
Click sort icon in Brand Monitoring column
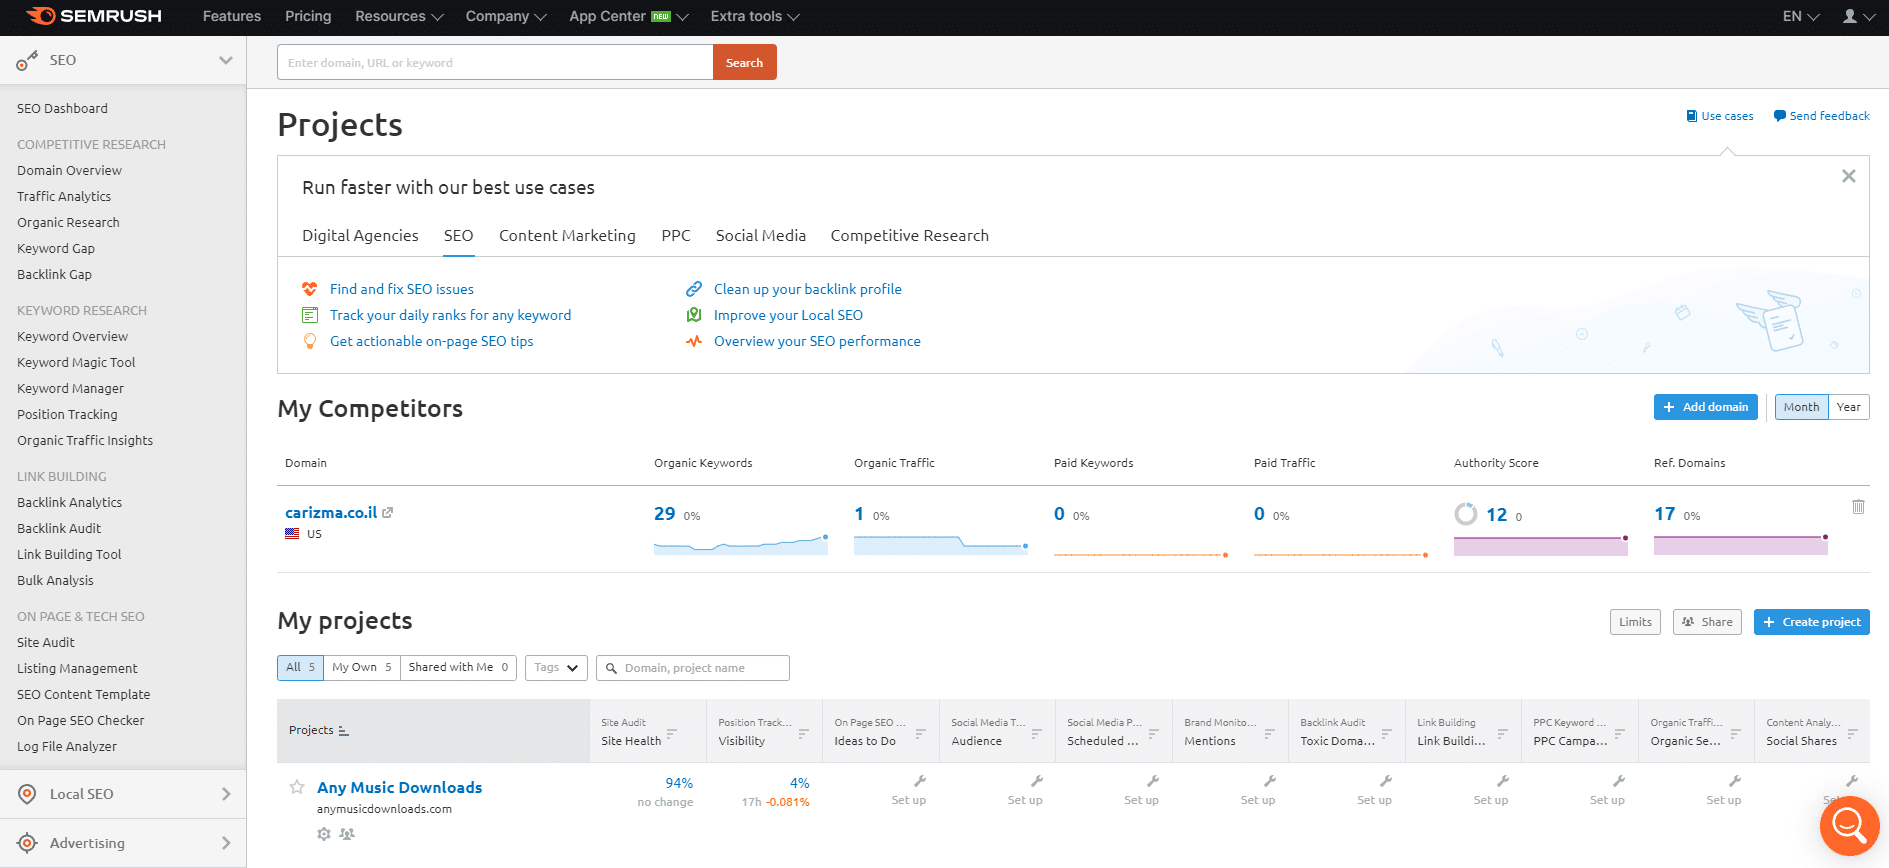click(1269, 734)
